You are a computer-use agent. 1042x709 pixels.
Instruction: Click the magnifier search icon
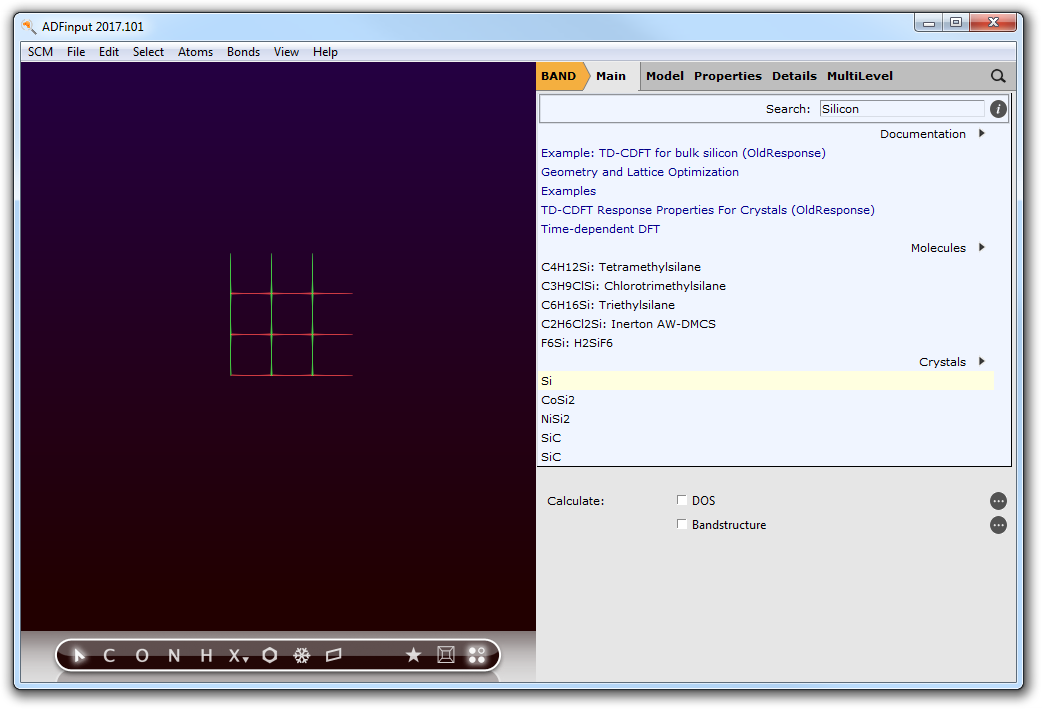(998, 76)
